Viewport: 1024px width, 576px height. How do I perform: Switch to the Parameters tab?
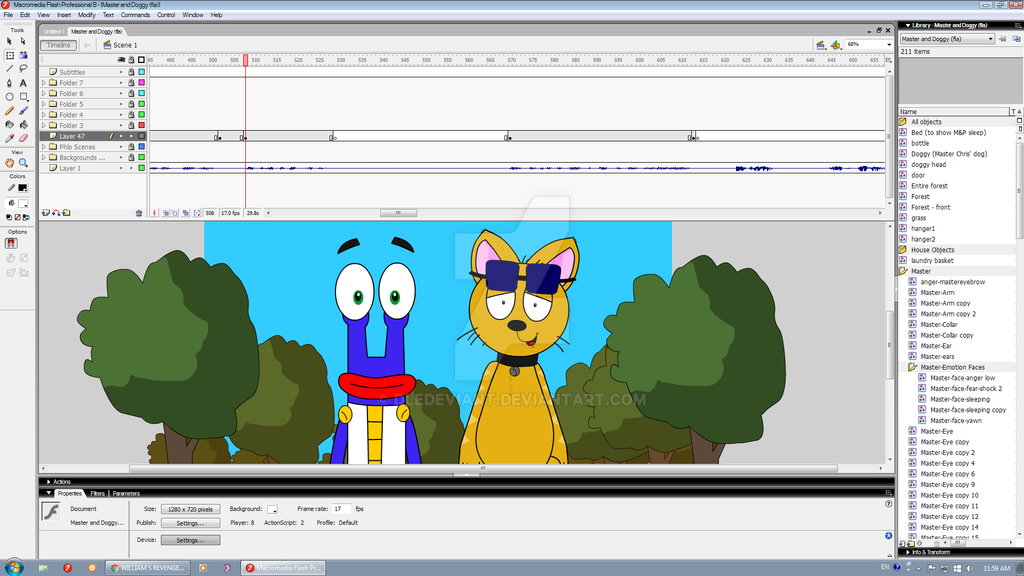[126, 494]
